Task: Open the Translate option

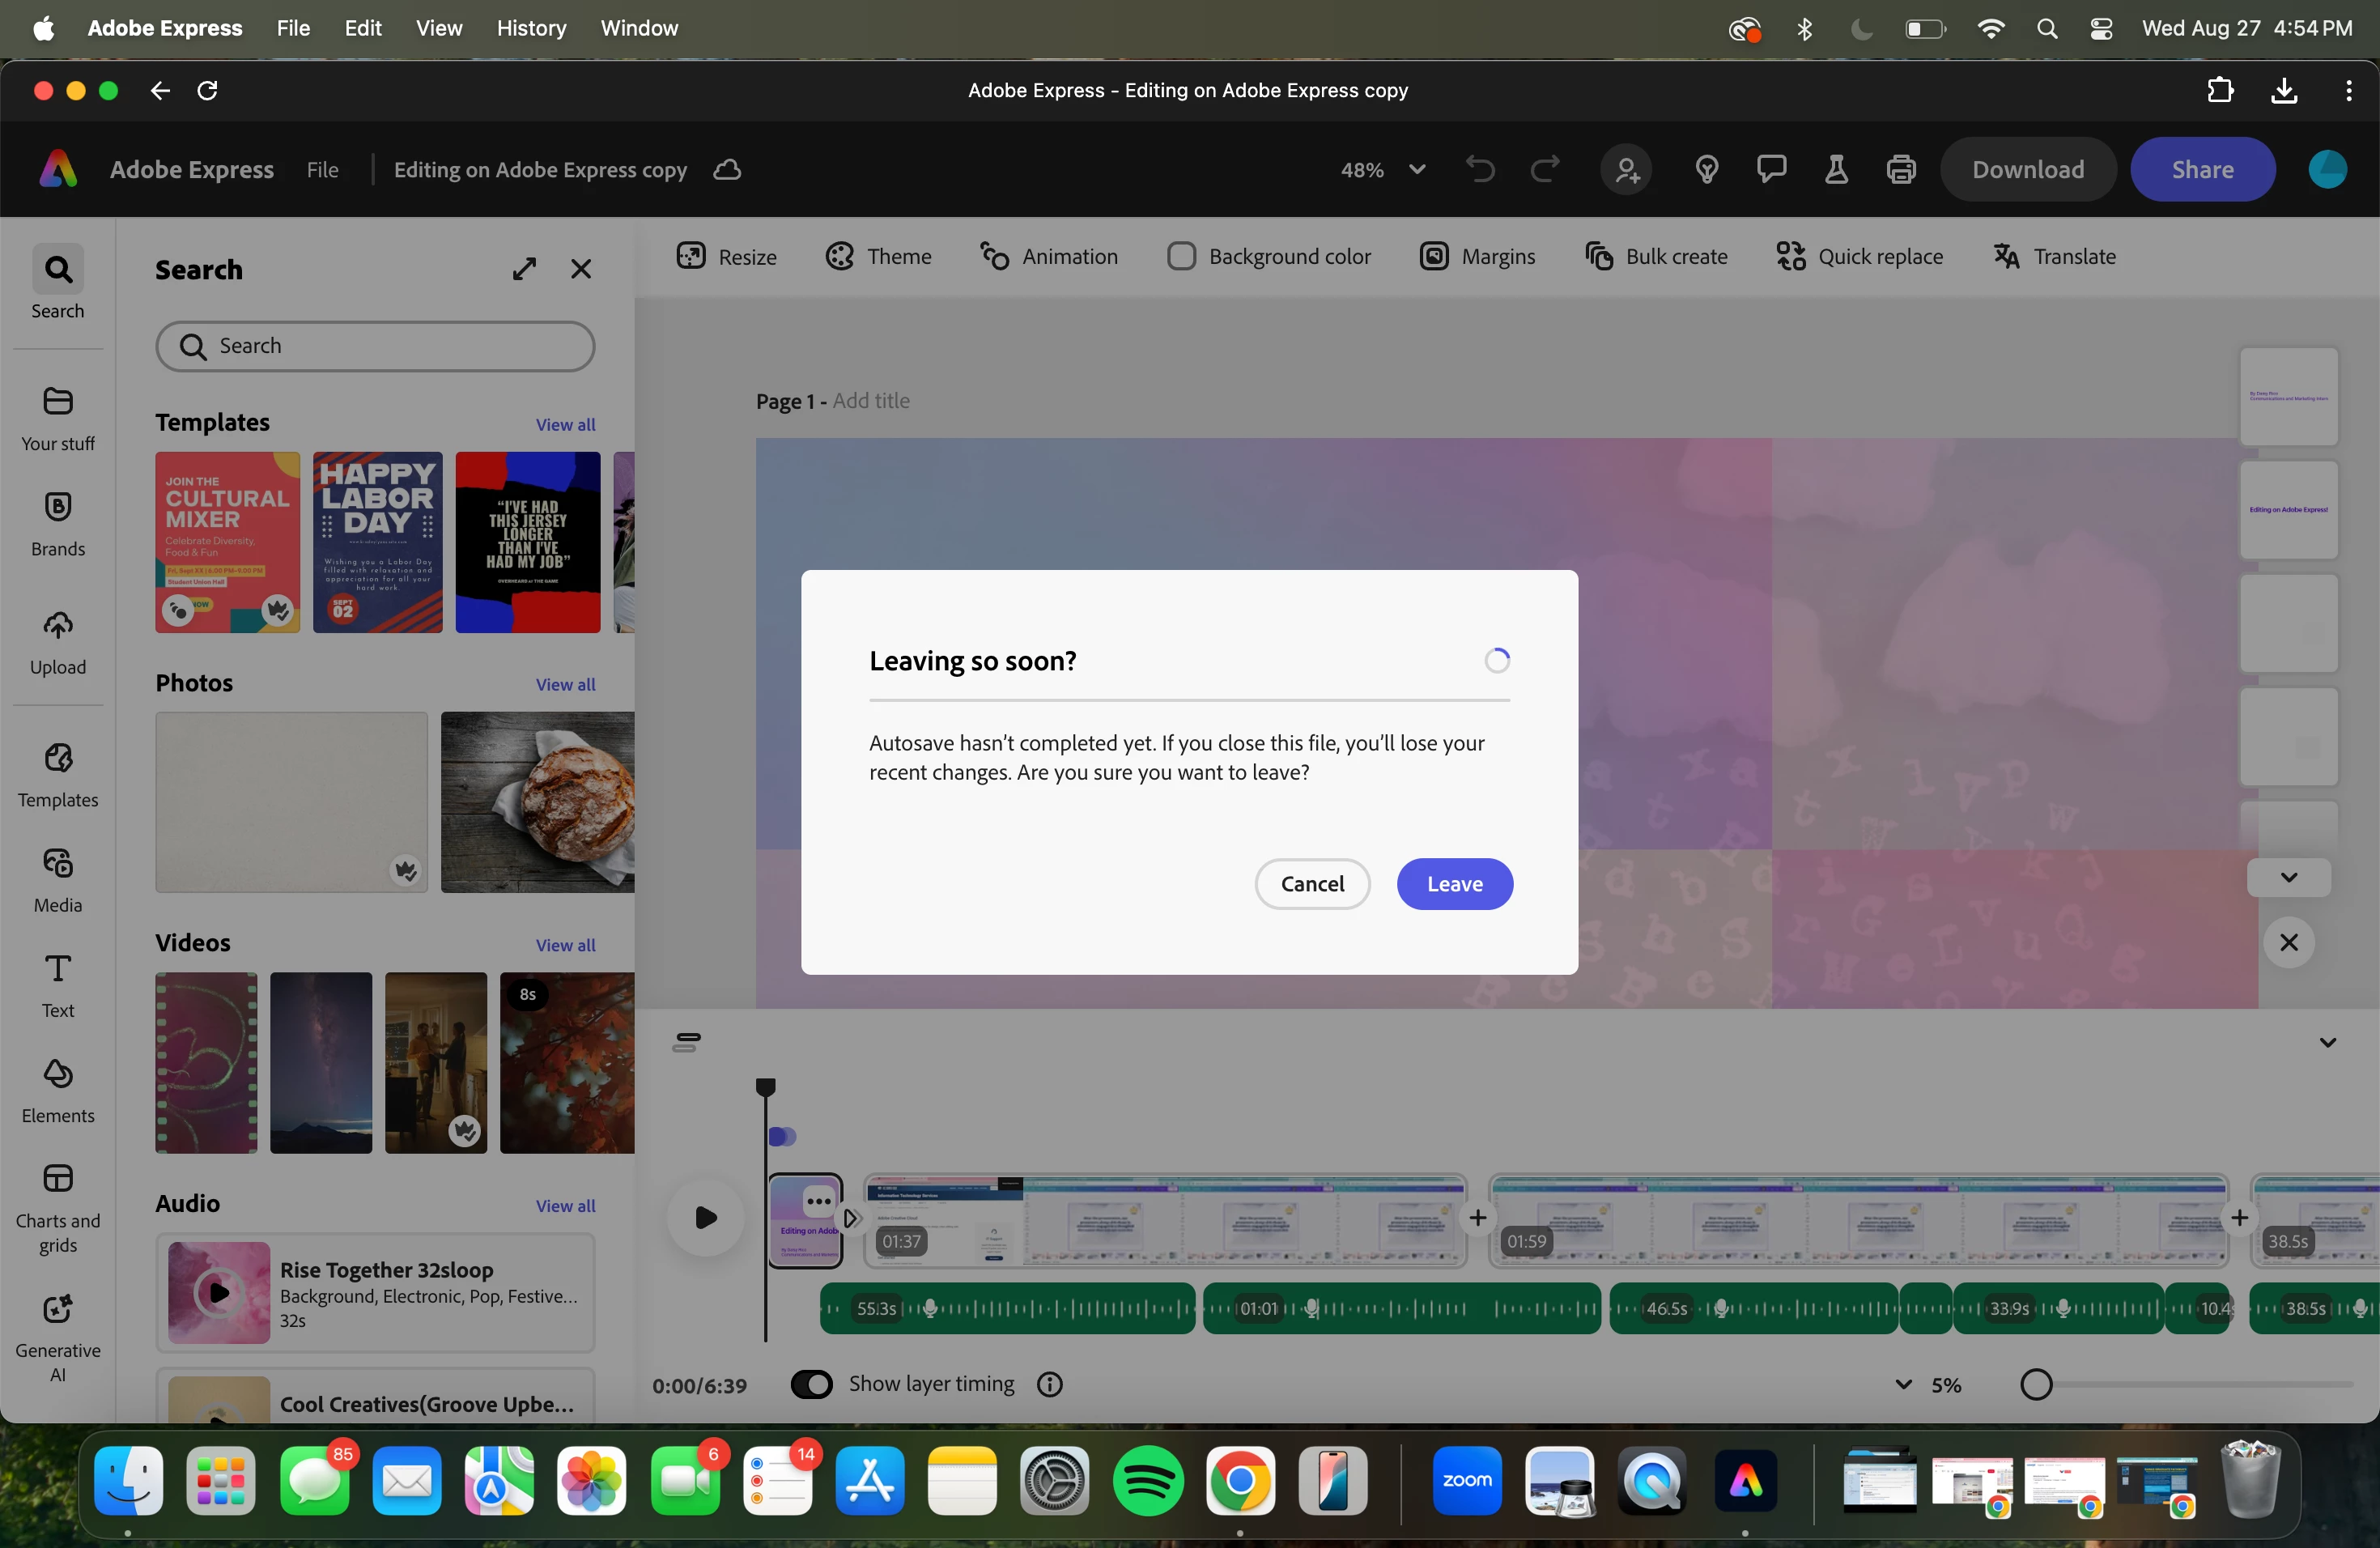Action: 2054,257
